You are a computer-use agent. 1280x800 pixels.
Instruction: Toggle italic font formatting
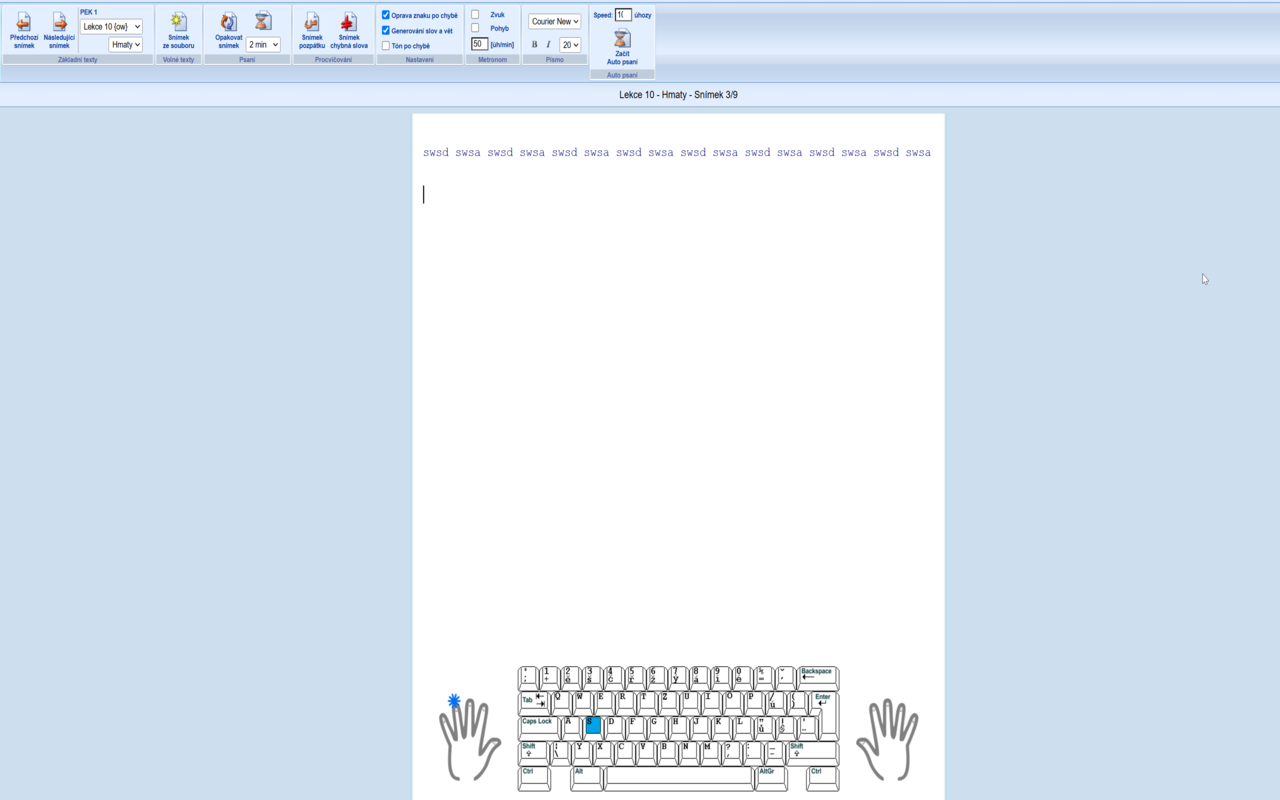(548, 45)
